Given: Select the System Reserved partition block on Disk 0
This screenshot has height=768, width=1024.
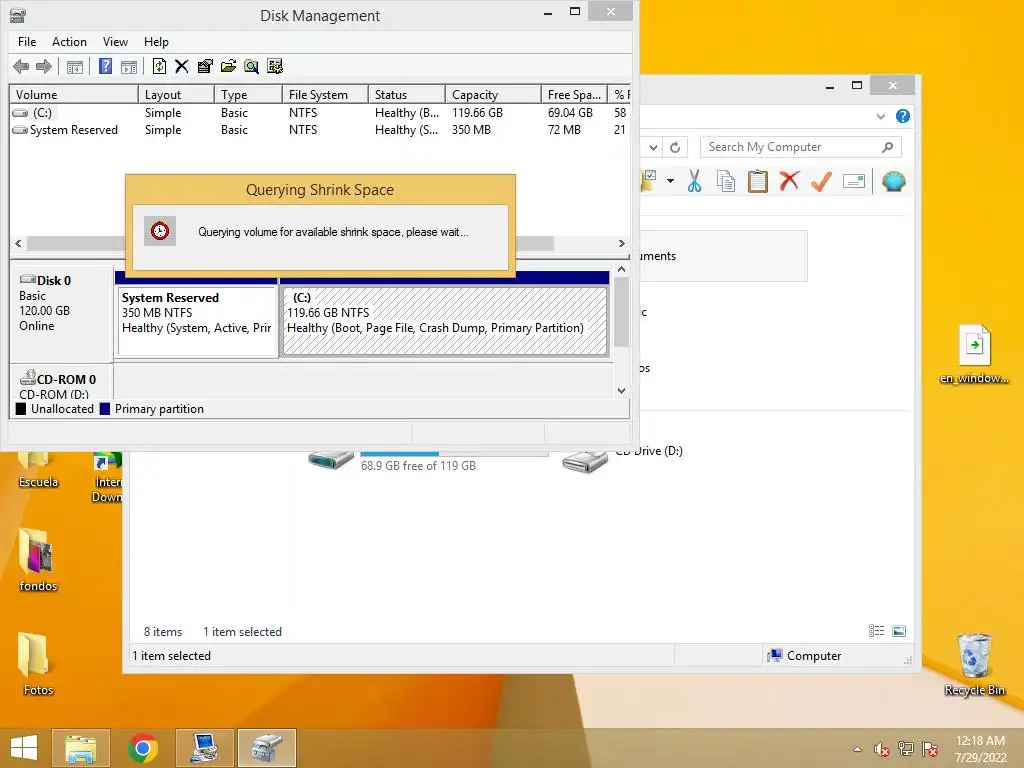Looking at the screenshot, I should point(197,321).
